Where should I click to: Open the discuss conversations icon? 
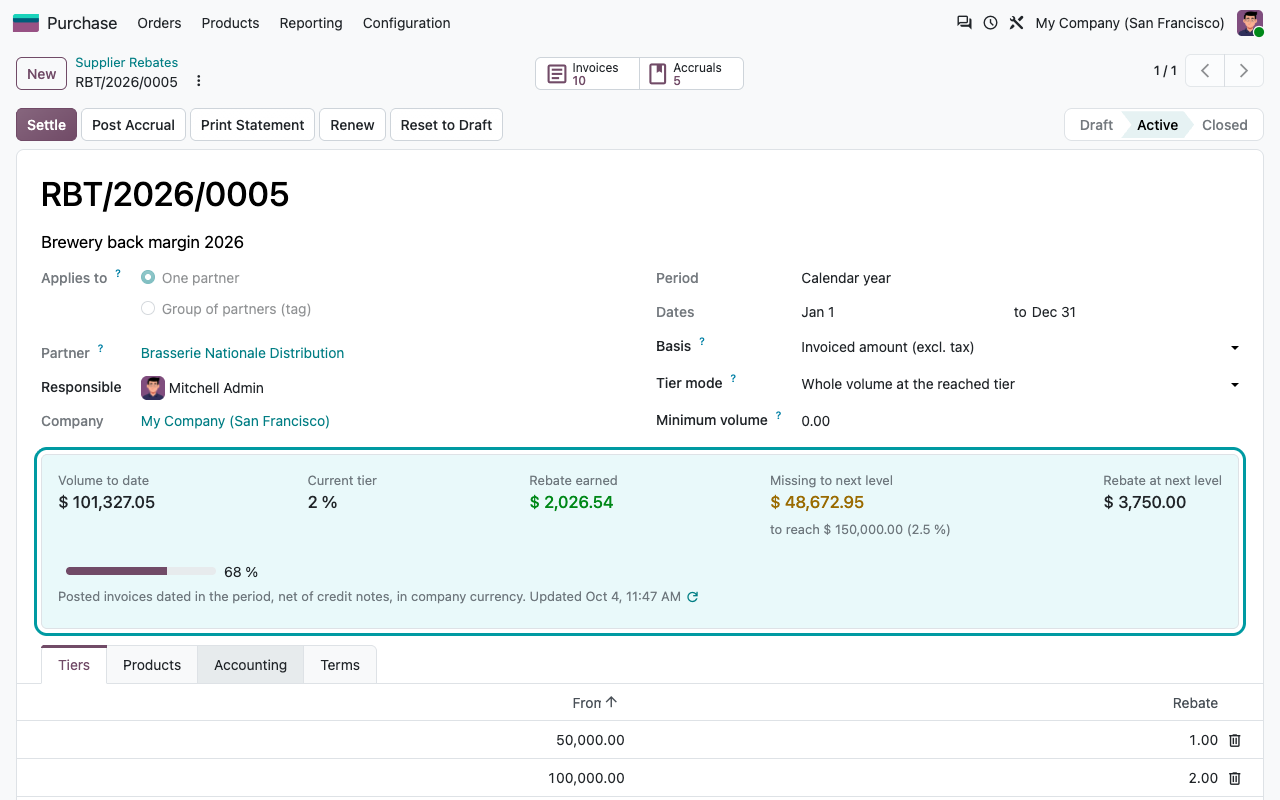(x=964, y=23)
